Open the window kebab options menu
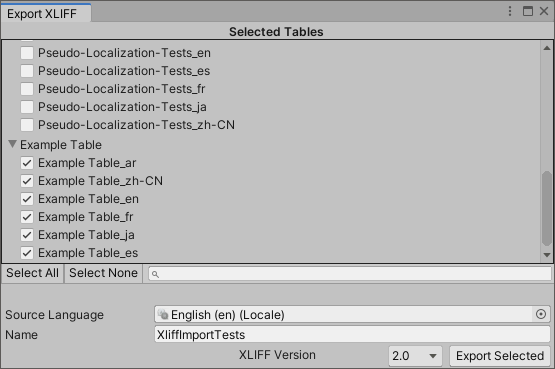Image resolution: width=555 pixels, height=369 pixels. click(x=510, y=11)
